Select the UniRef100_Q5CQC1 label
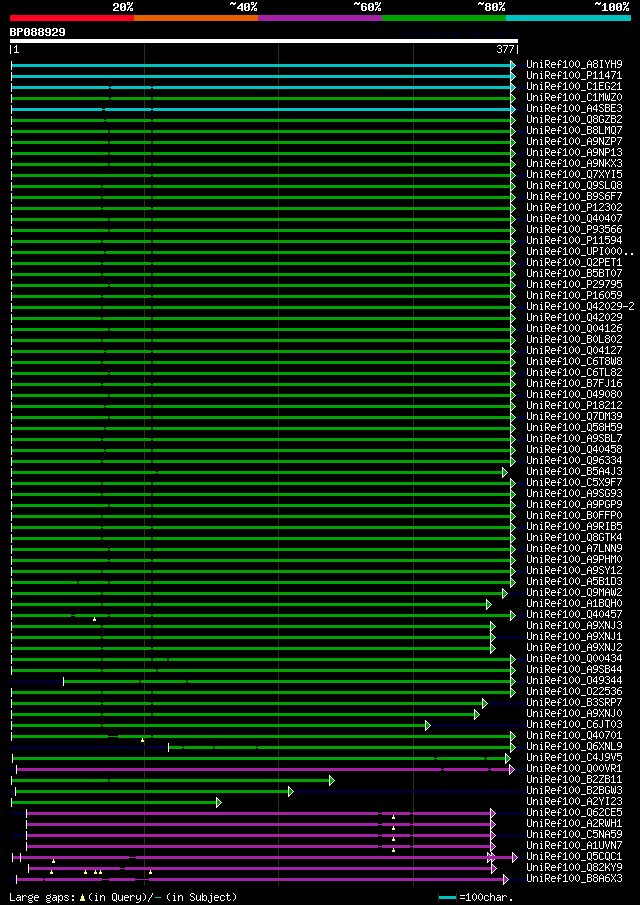 tap(574, 856)
